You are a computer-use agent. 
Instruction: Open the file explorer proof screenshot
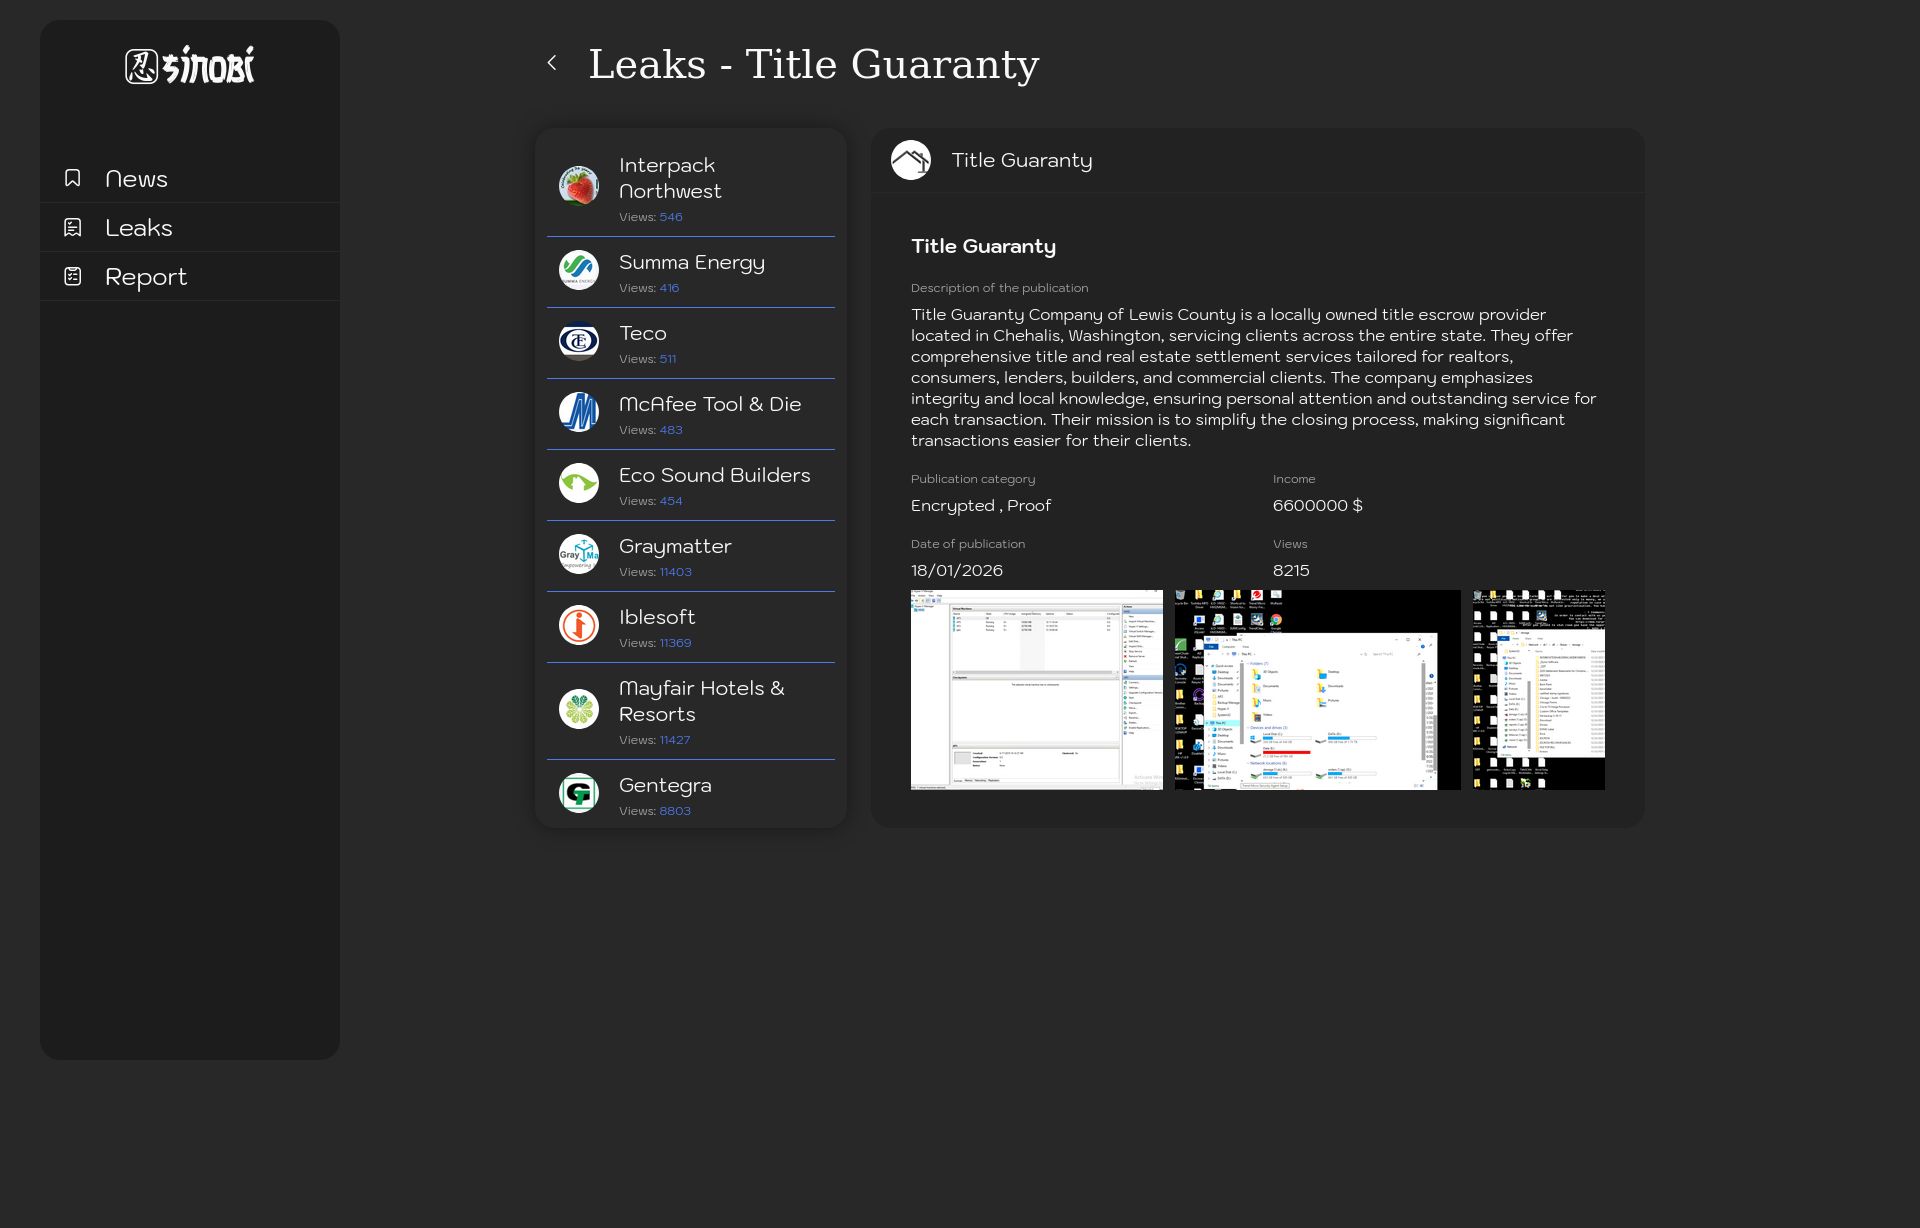[x=1317, y=690]
